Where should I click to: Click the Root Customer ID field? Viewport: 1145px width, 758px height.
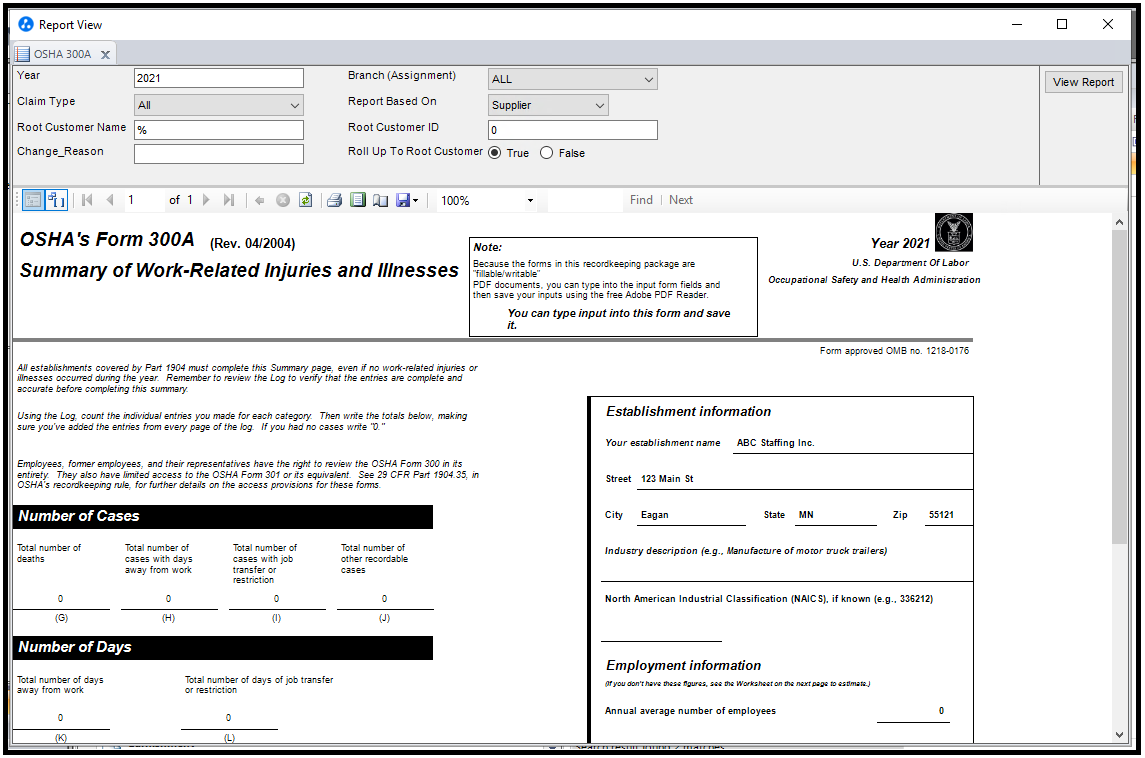[x=572, y=130]
